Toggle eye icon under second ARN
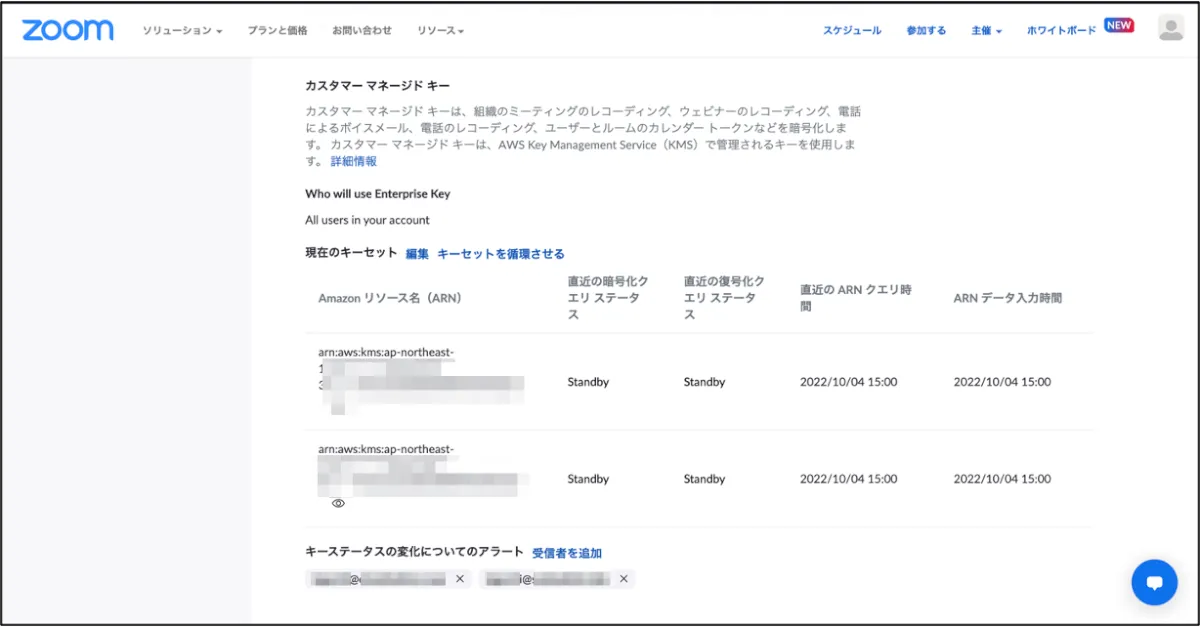Screen dimensions: 1200x627 tap(338, 503)
